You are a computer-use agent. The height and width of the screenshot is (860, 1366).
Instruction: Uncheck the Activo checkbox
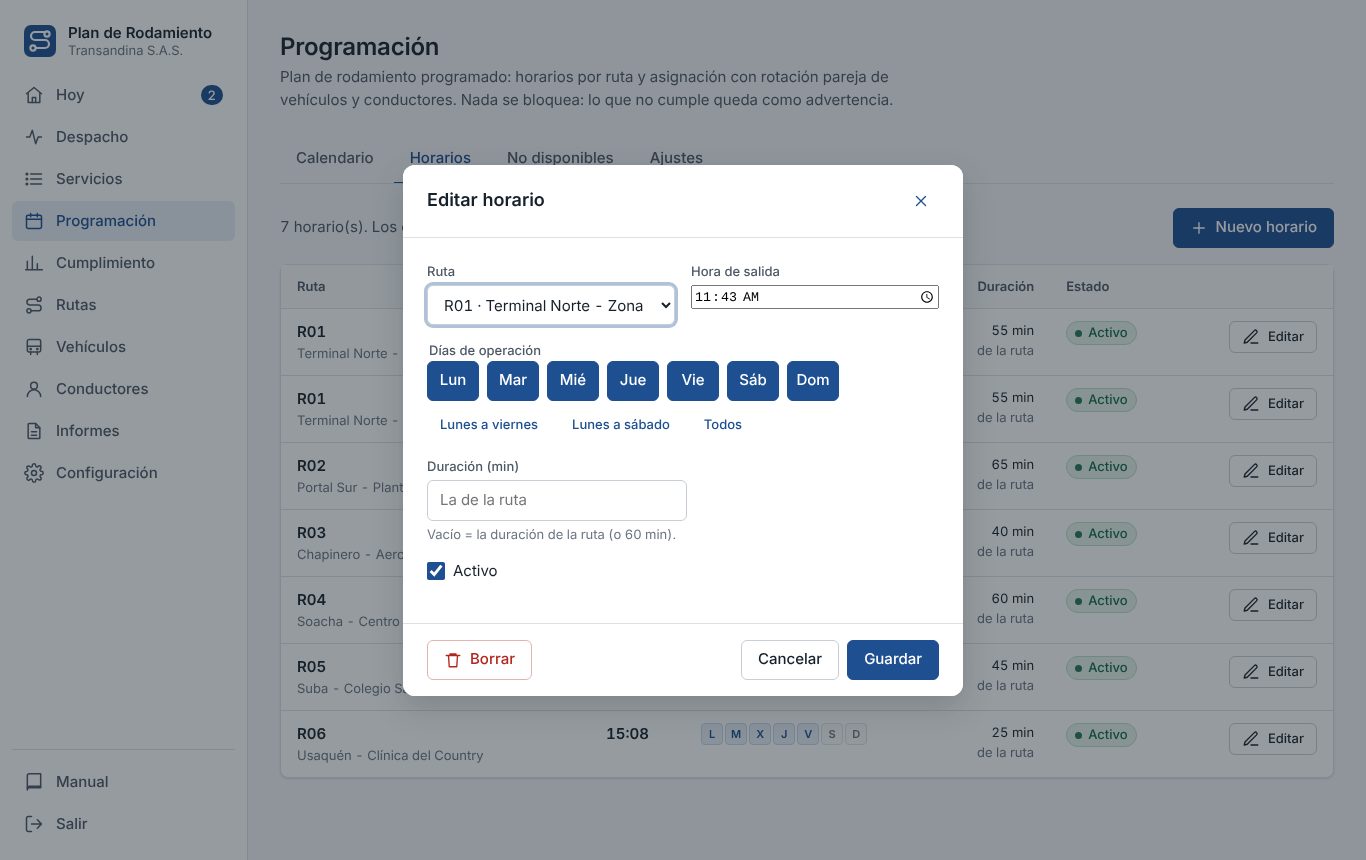coord(436,571)
